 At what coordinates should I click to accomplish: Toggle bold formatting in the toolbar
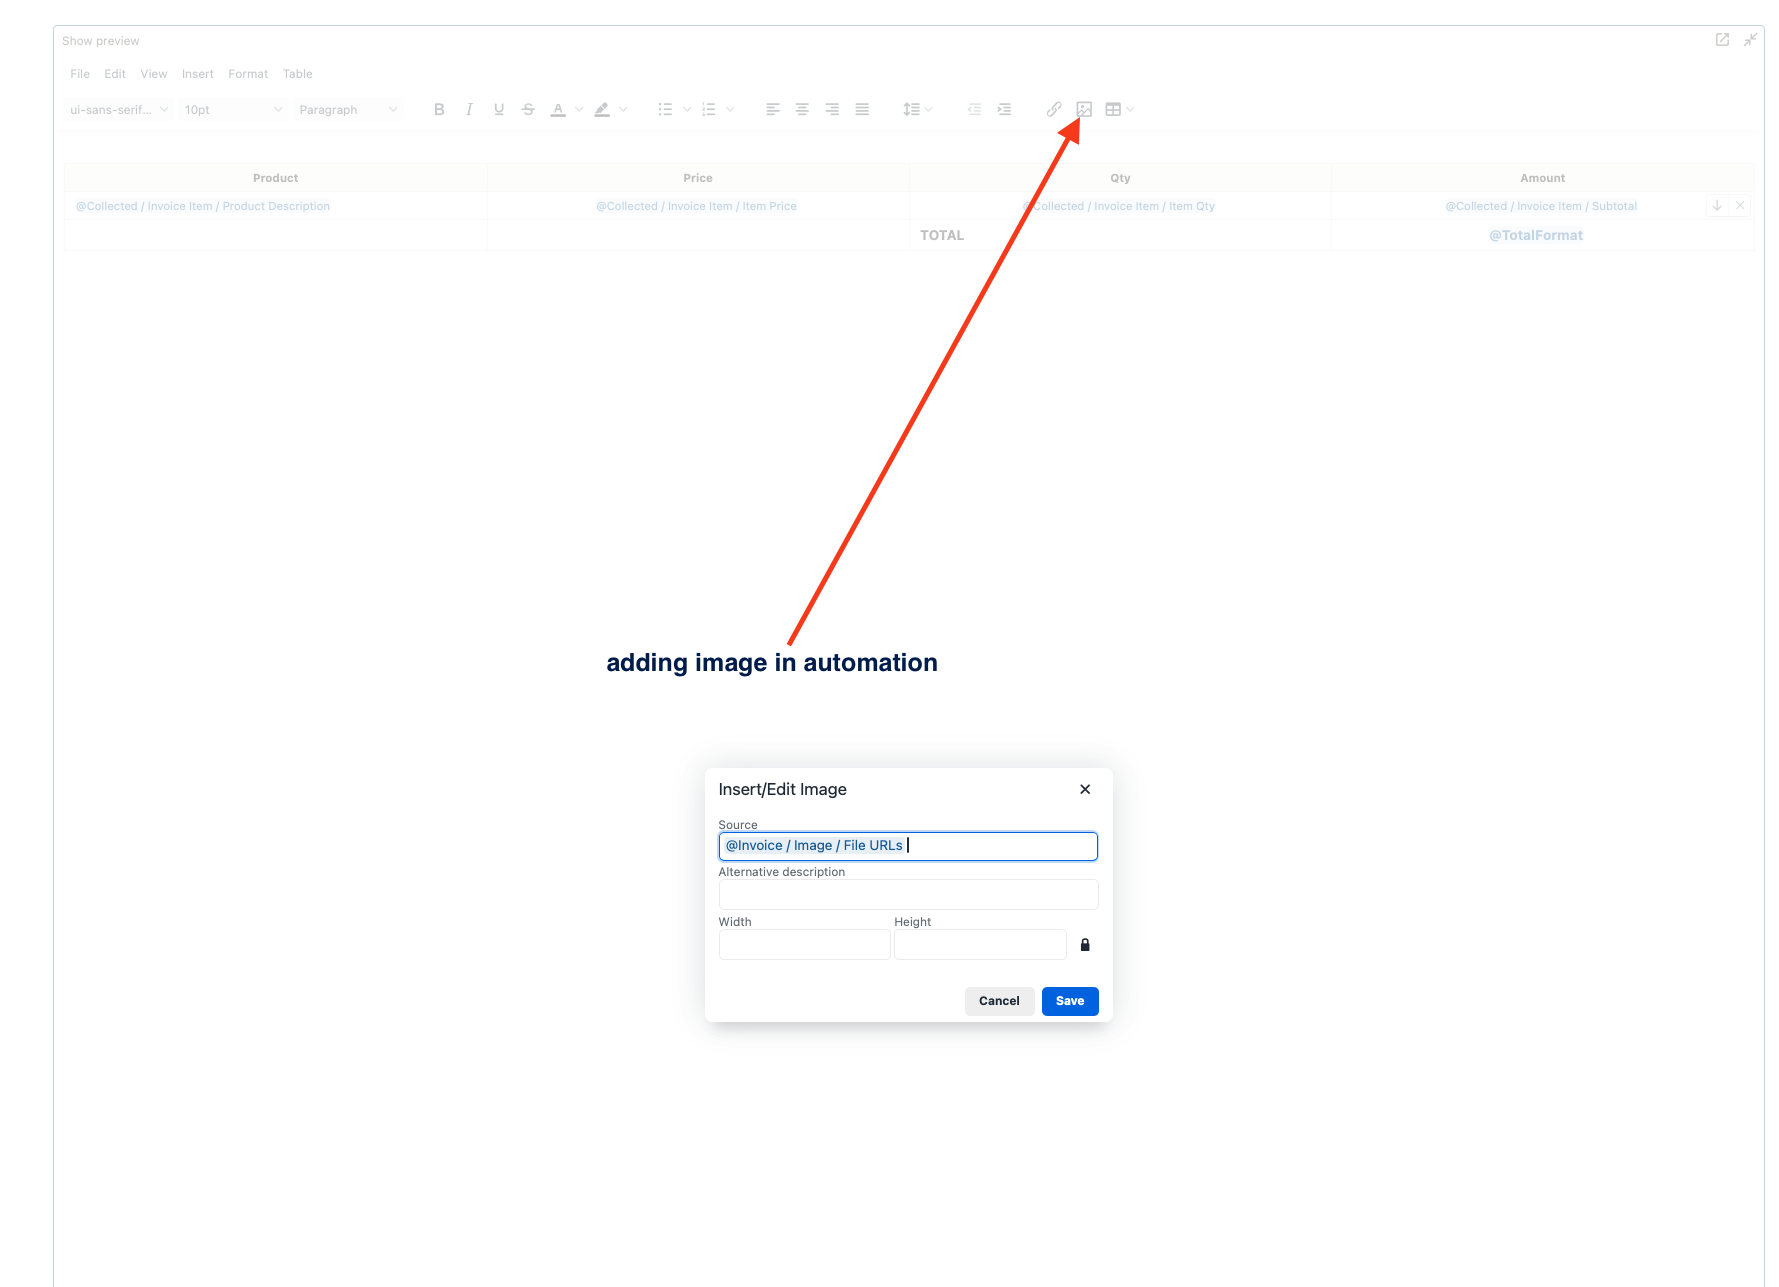pos(439,110)
